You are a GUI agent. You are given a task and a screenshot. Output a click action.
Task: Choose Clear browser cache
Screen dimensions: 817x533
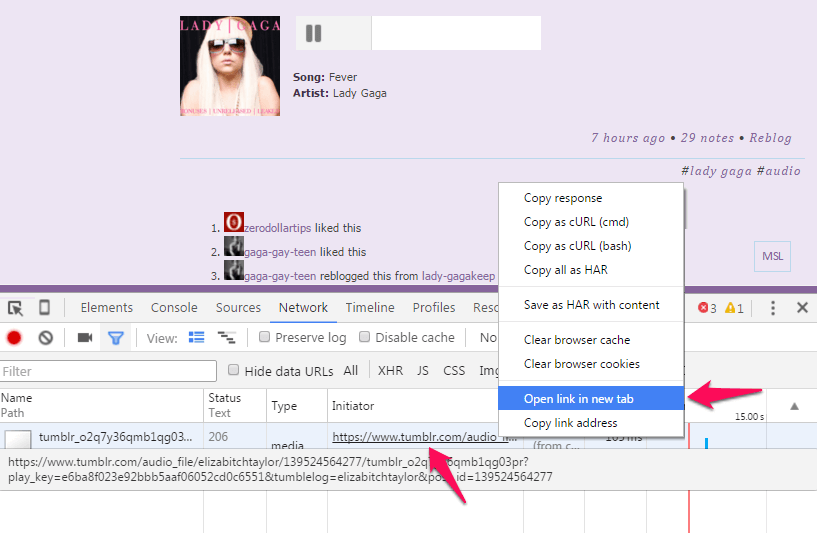(x=591, y=340)
